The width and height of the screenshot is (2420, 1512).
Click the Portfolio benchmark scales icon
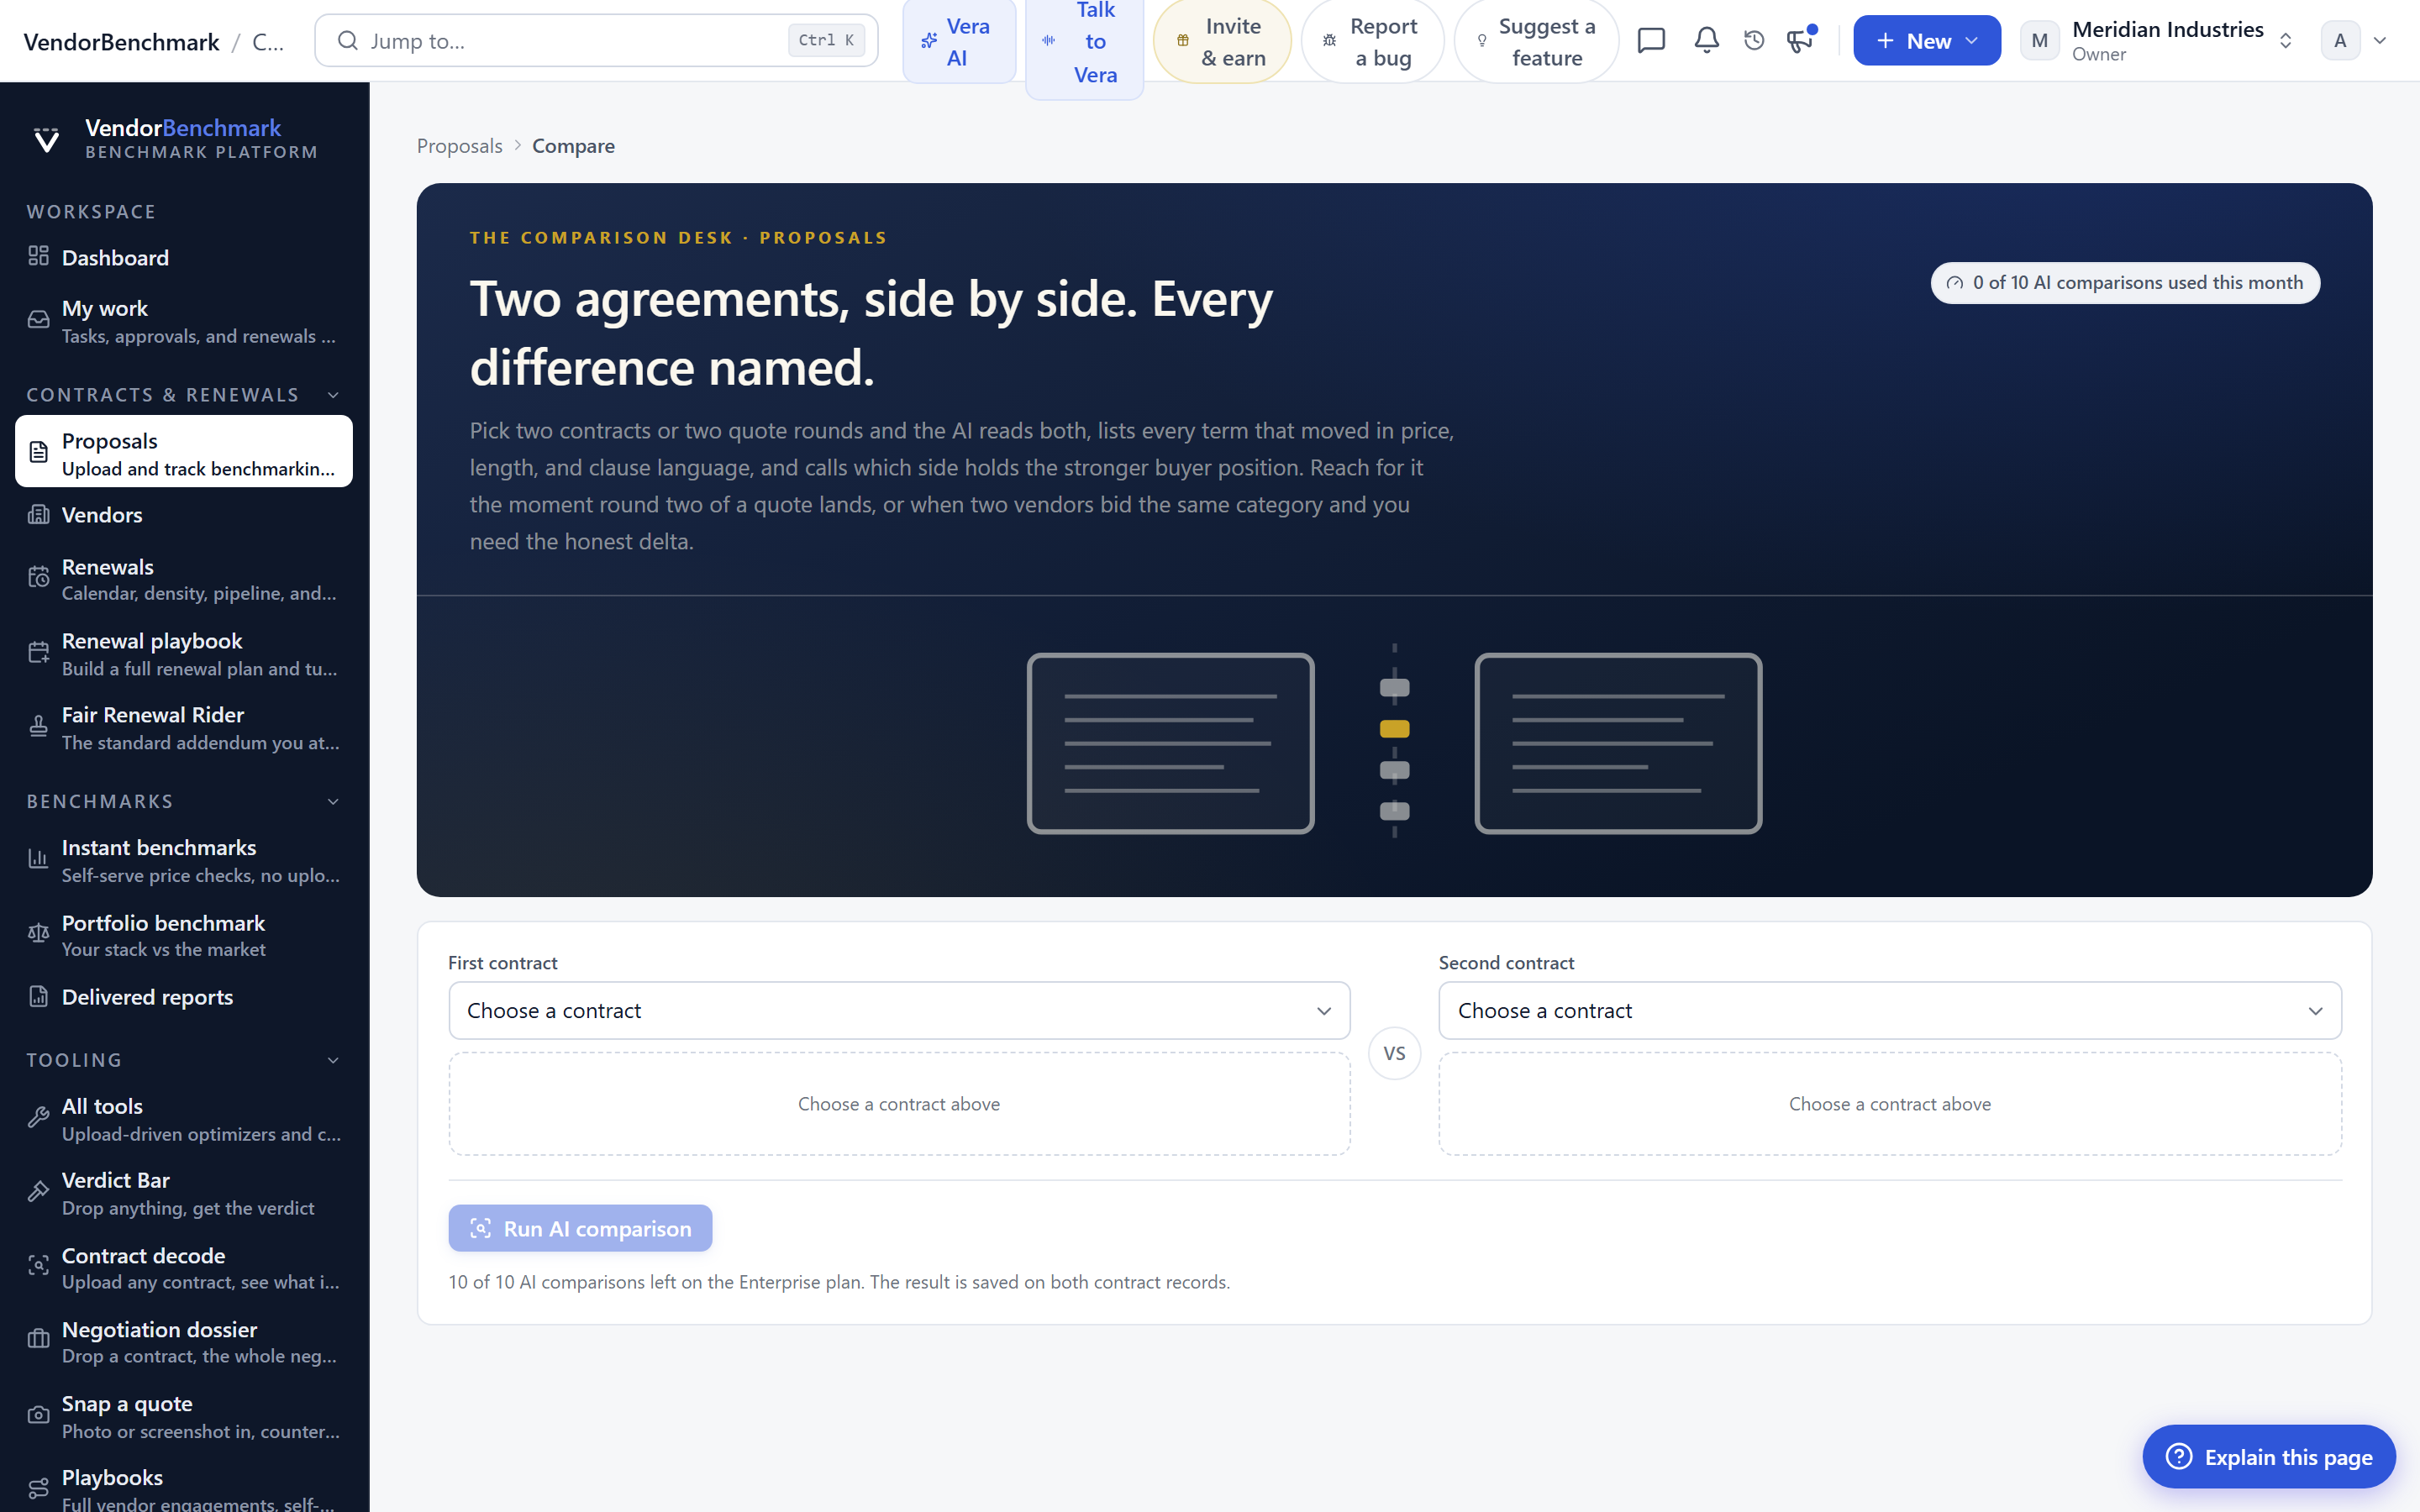(38, 934)
